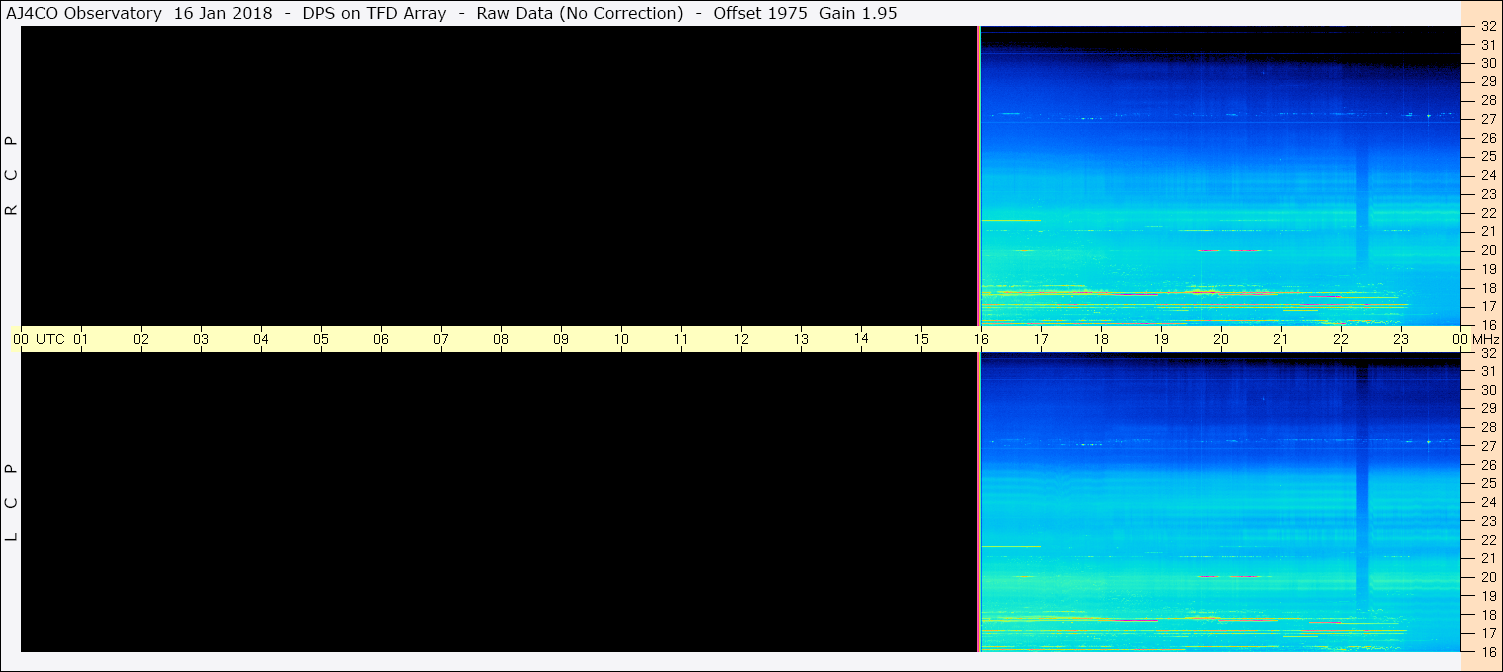Viewport: 1503px width, 672px height.
Task: Click hour 17 on the UTC time axis
Action: [x=1041, y=339]
